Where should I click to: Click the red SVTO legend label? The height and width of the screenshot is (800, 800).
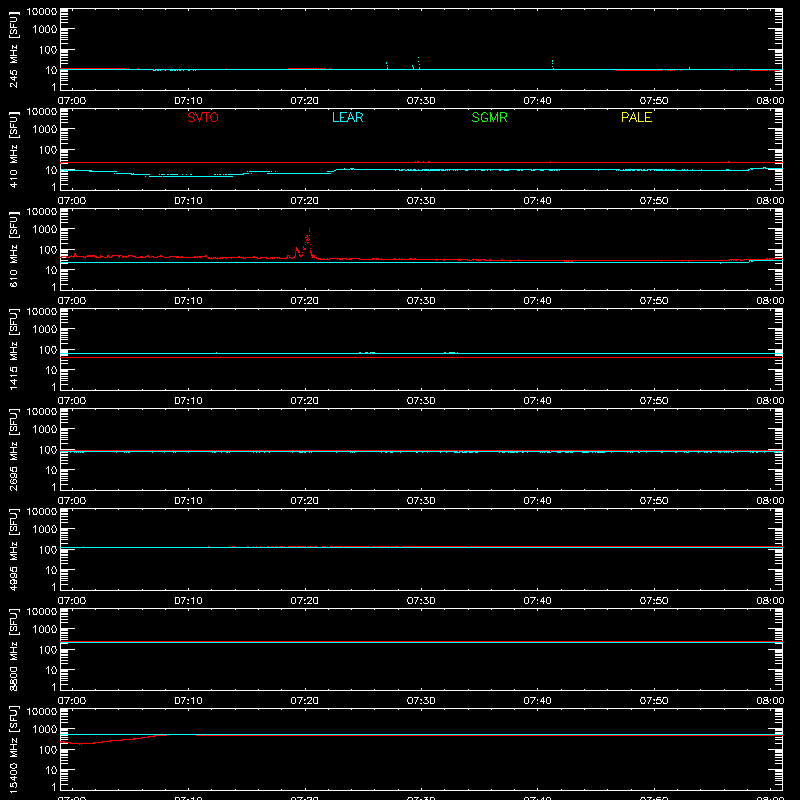pyautogui.click(x=203, y=117)
